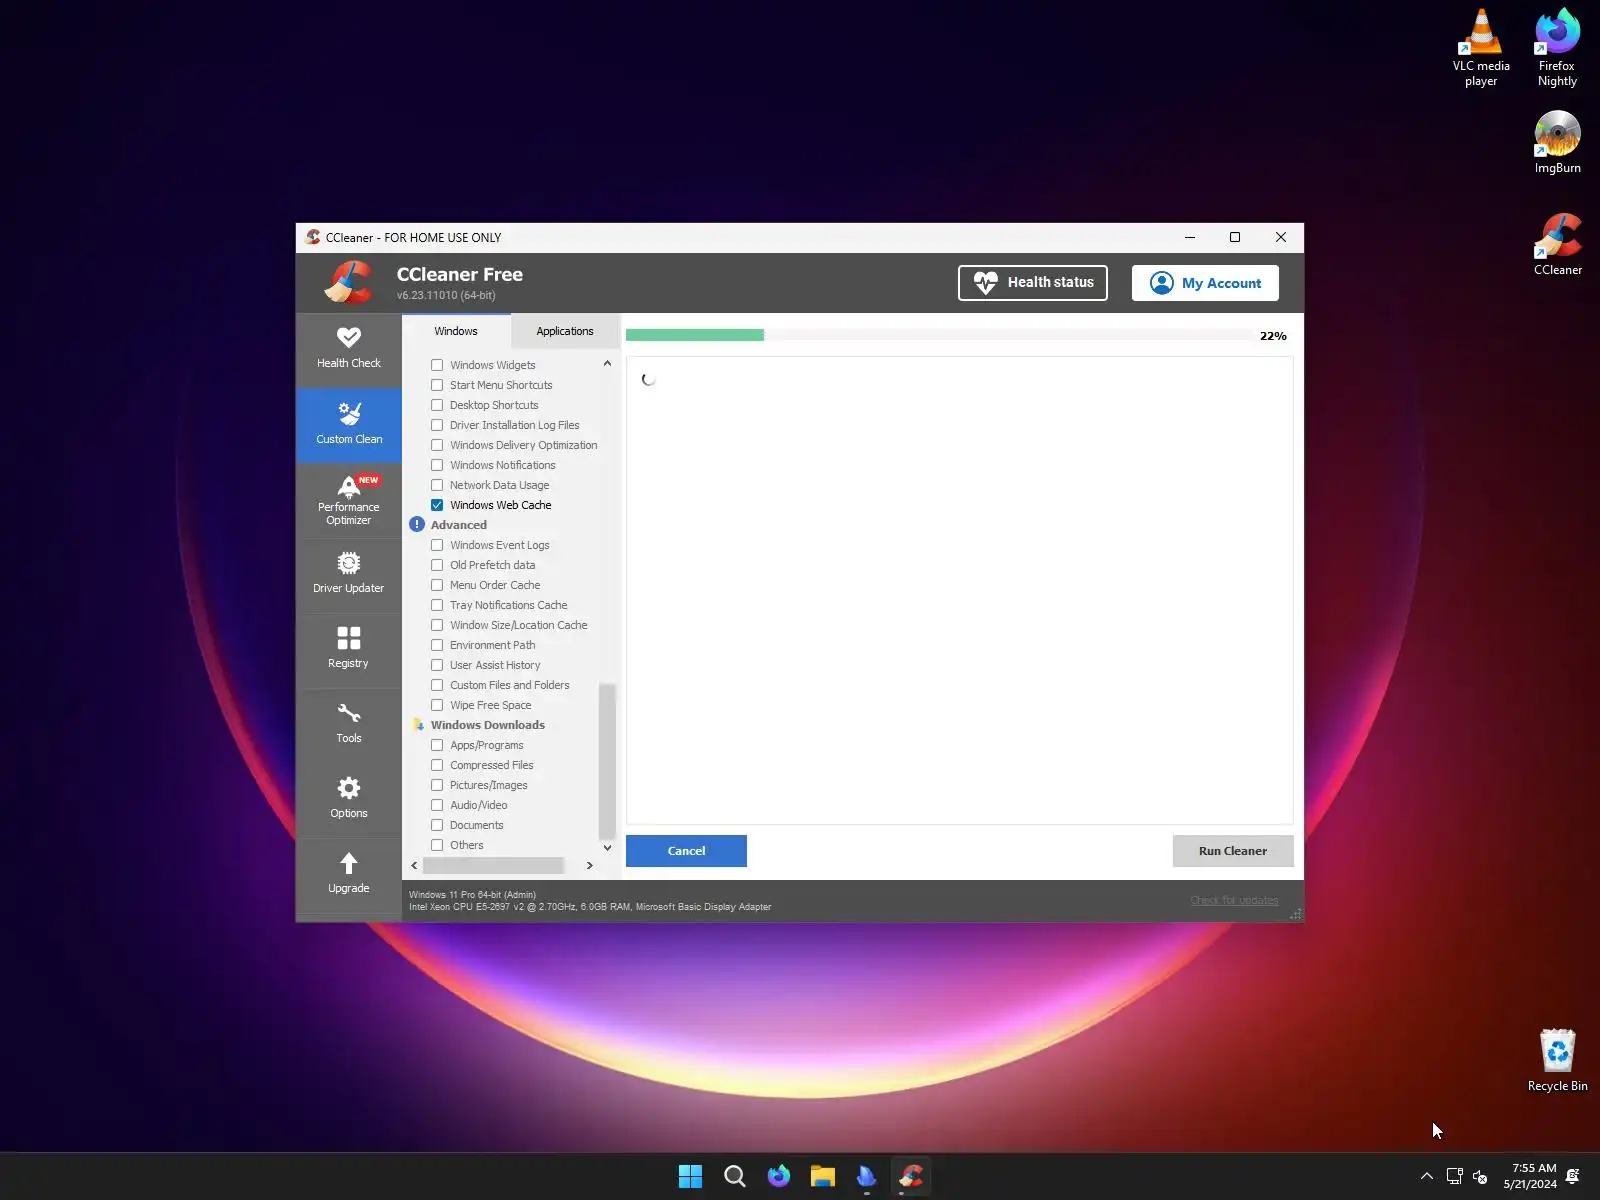1600x1200 pixels.
Task: Open CCleaner Options
Action: 348,799
